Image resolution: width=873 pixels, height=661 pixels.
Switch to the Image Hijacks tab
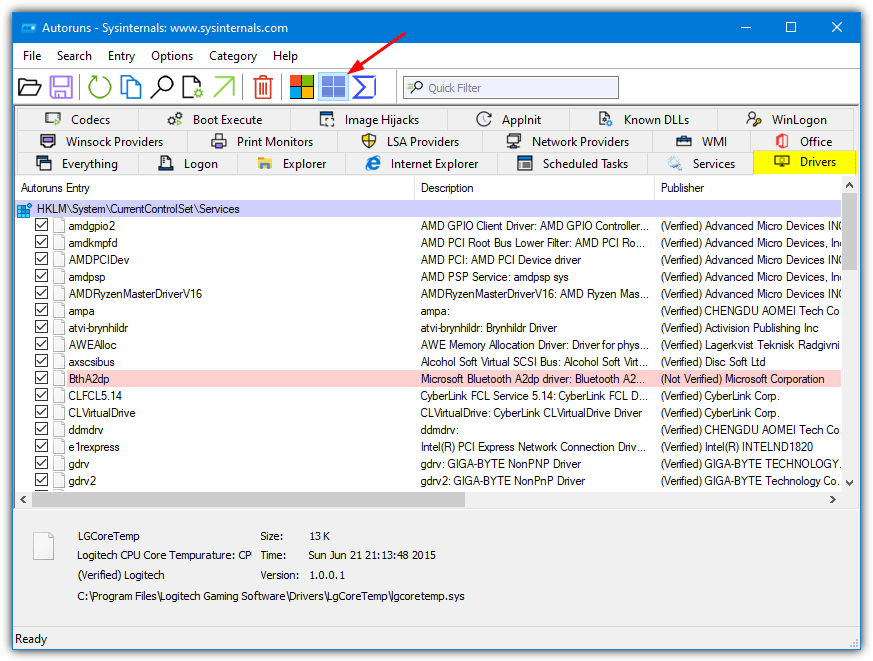click(x=369, y=119)
